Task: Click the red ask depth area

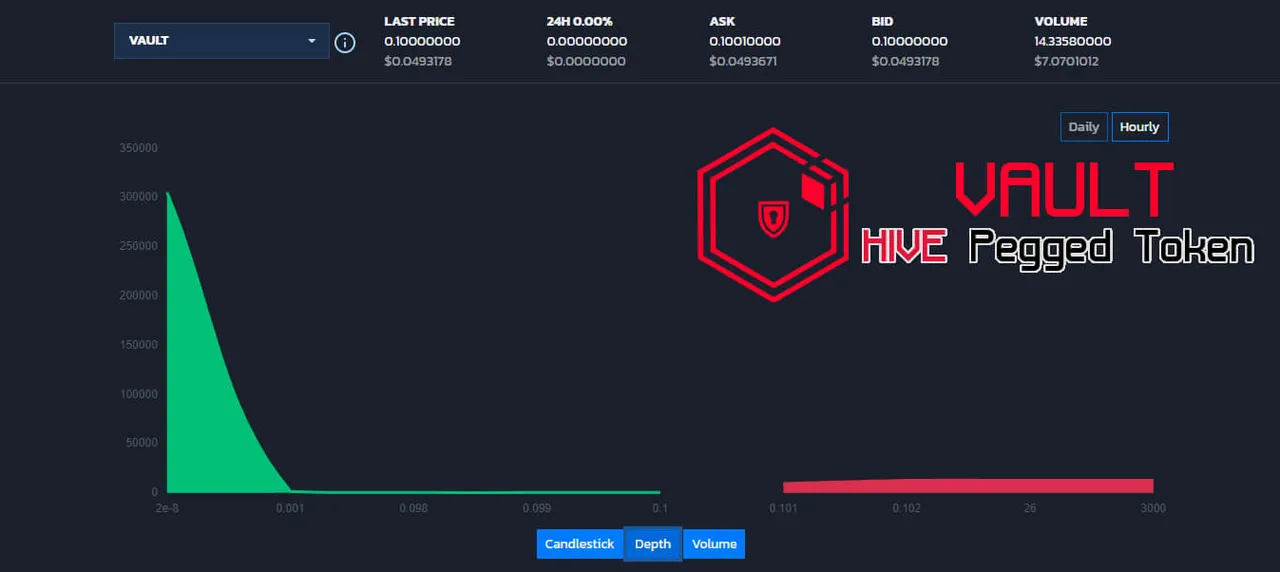Action: tap(968, 486)
